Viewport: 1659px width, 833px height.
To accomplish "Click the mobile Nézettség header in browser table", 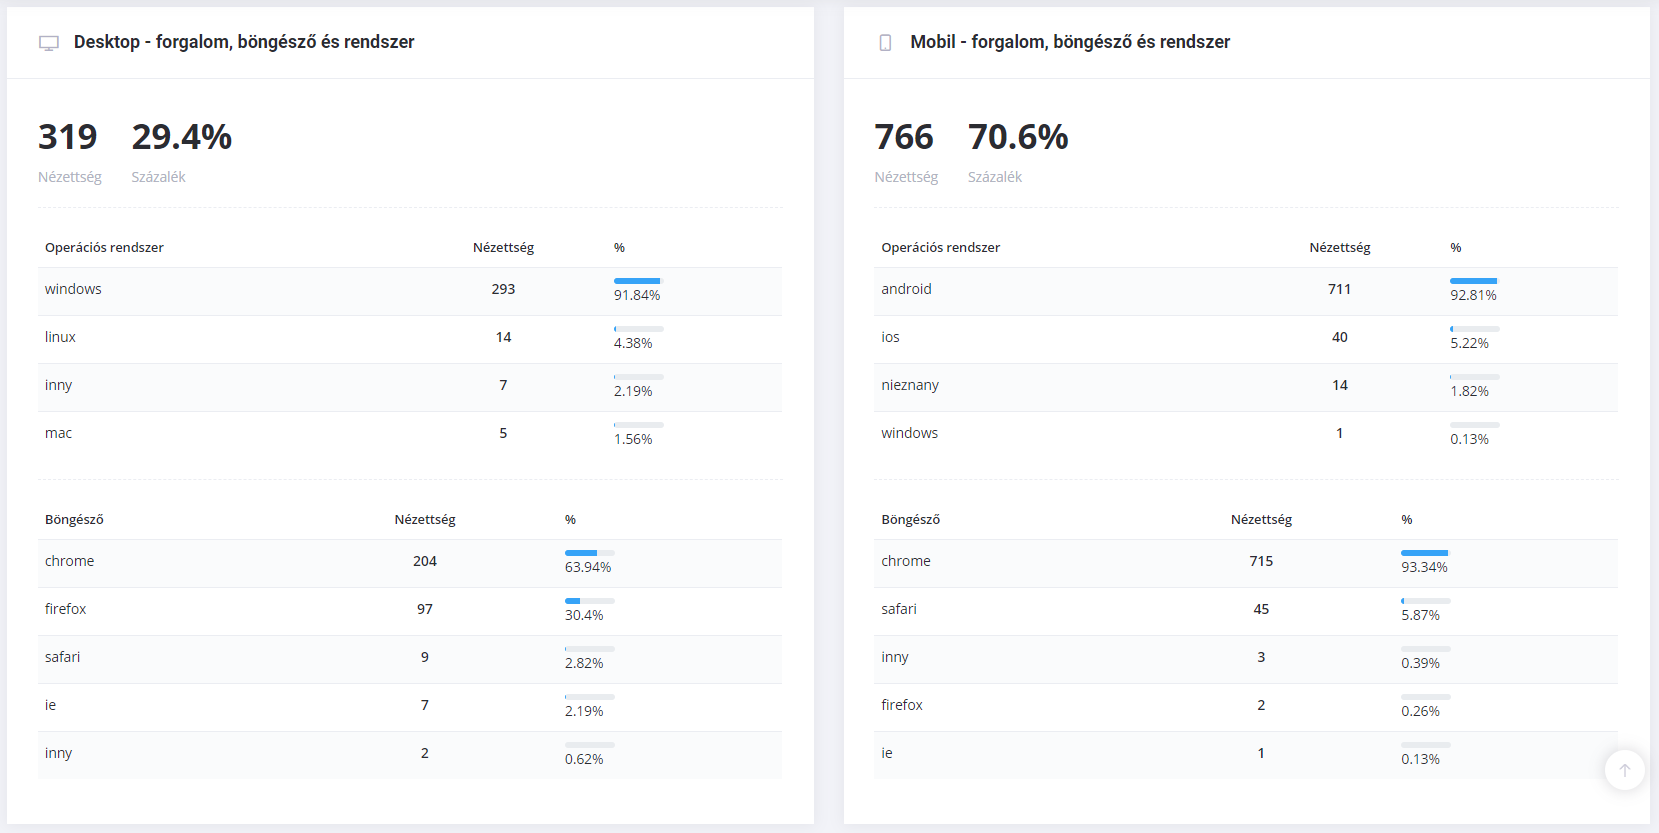I will (1261, 520).
